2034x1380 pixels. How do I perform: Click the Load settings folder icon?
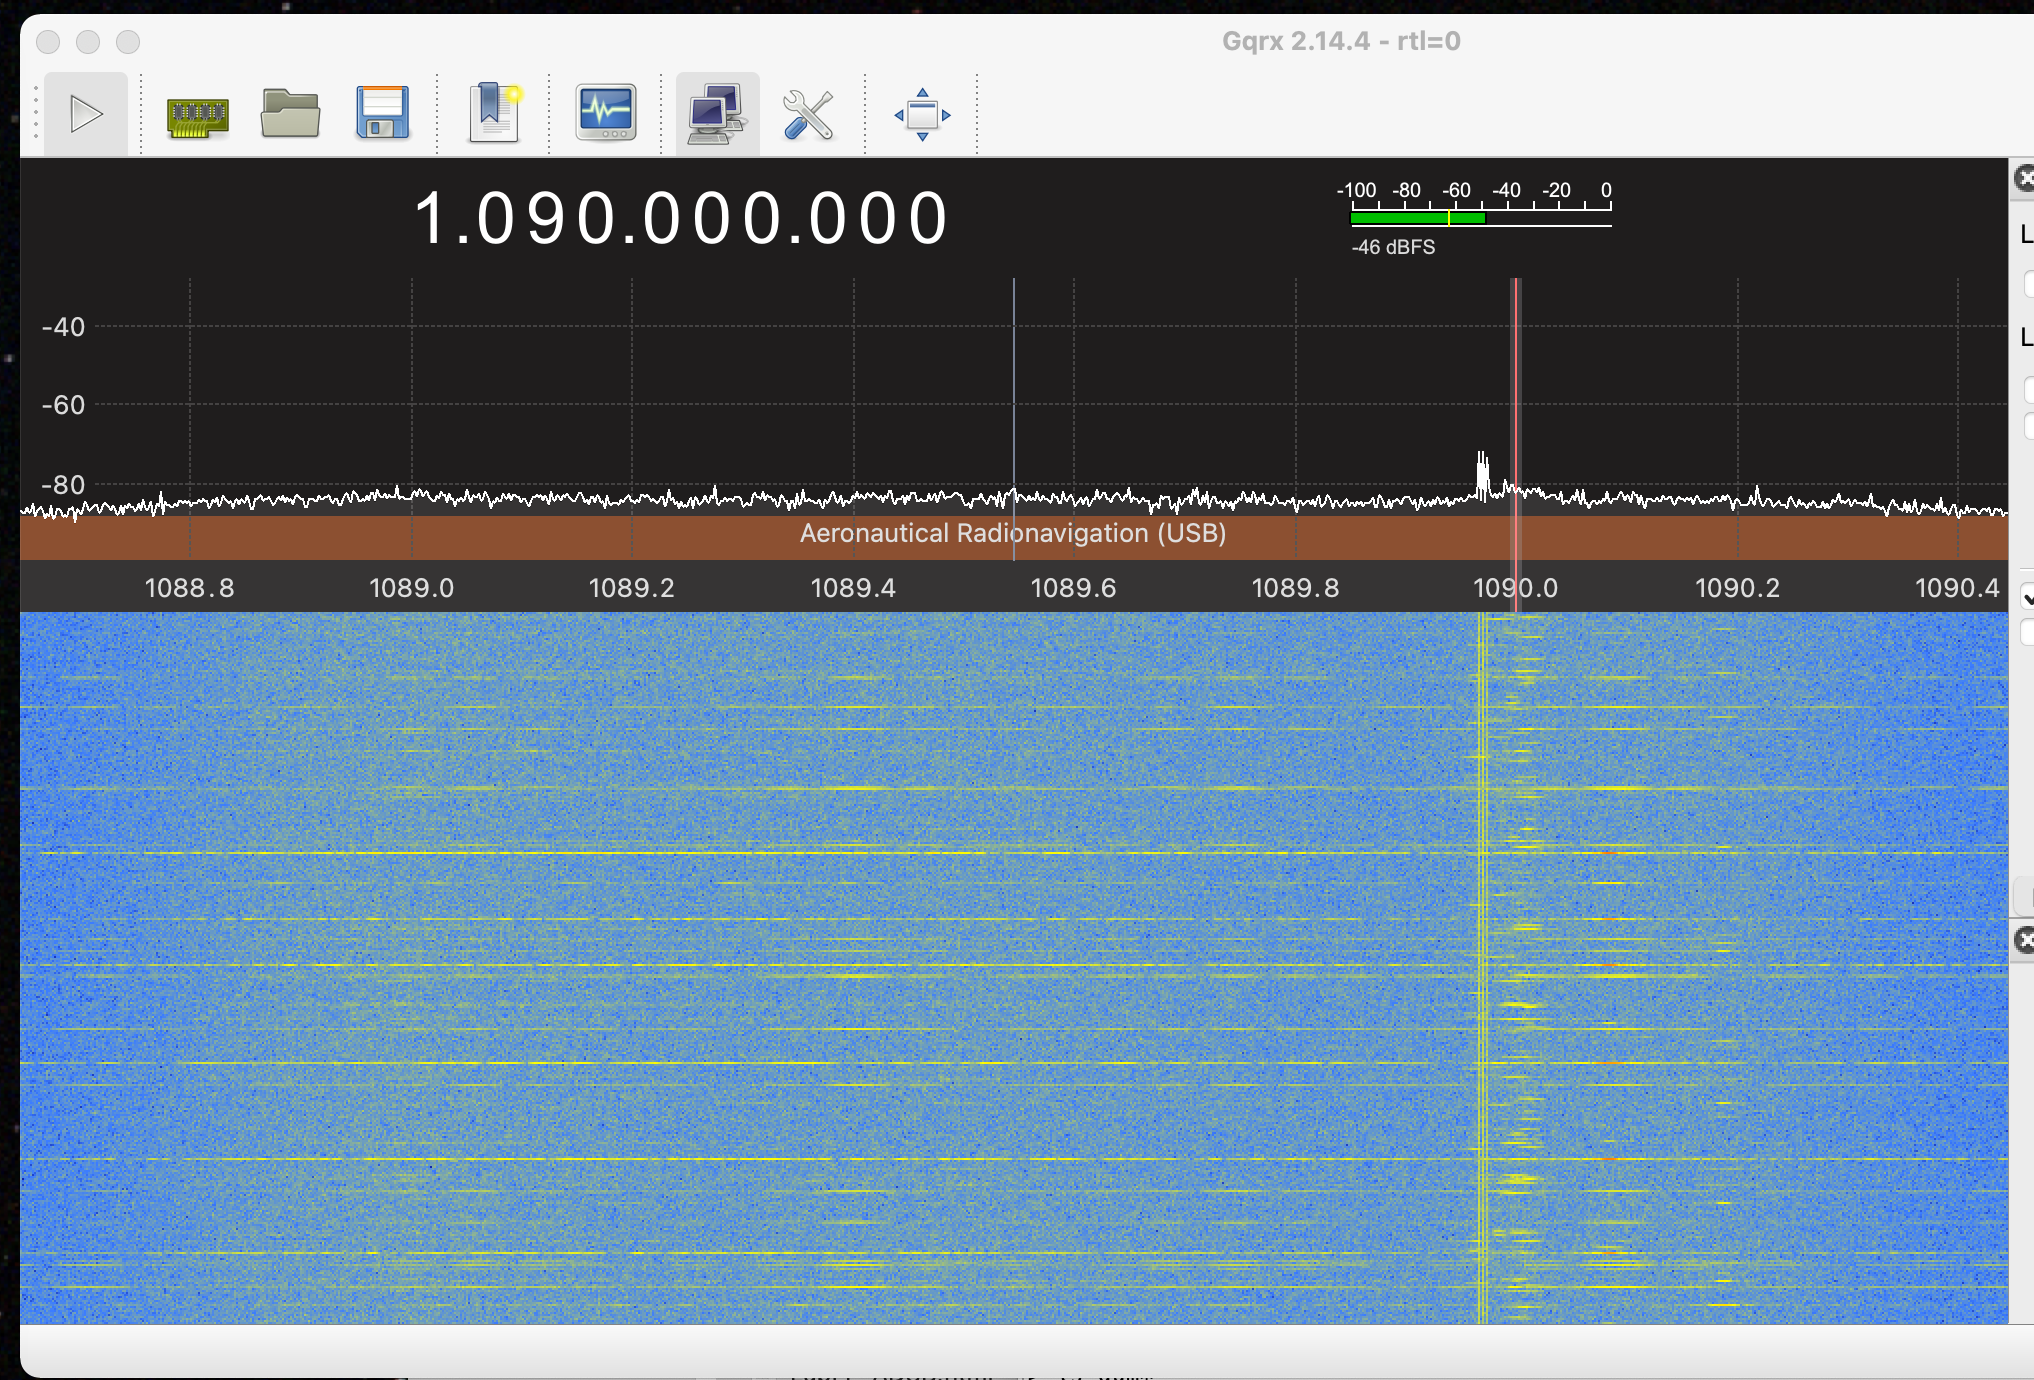pyautogui.click(x=290, y=114)
